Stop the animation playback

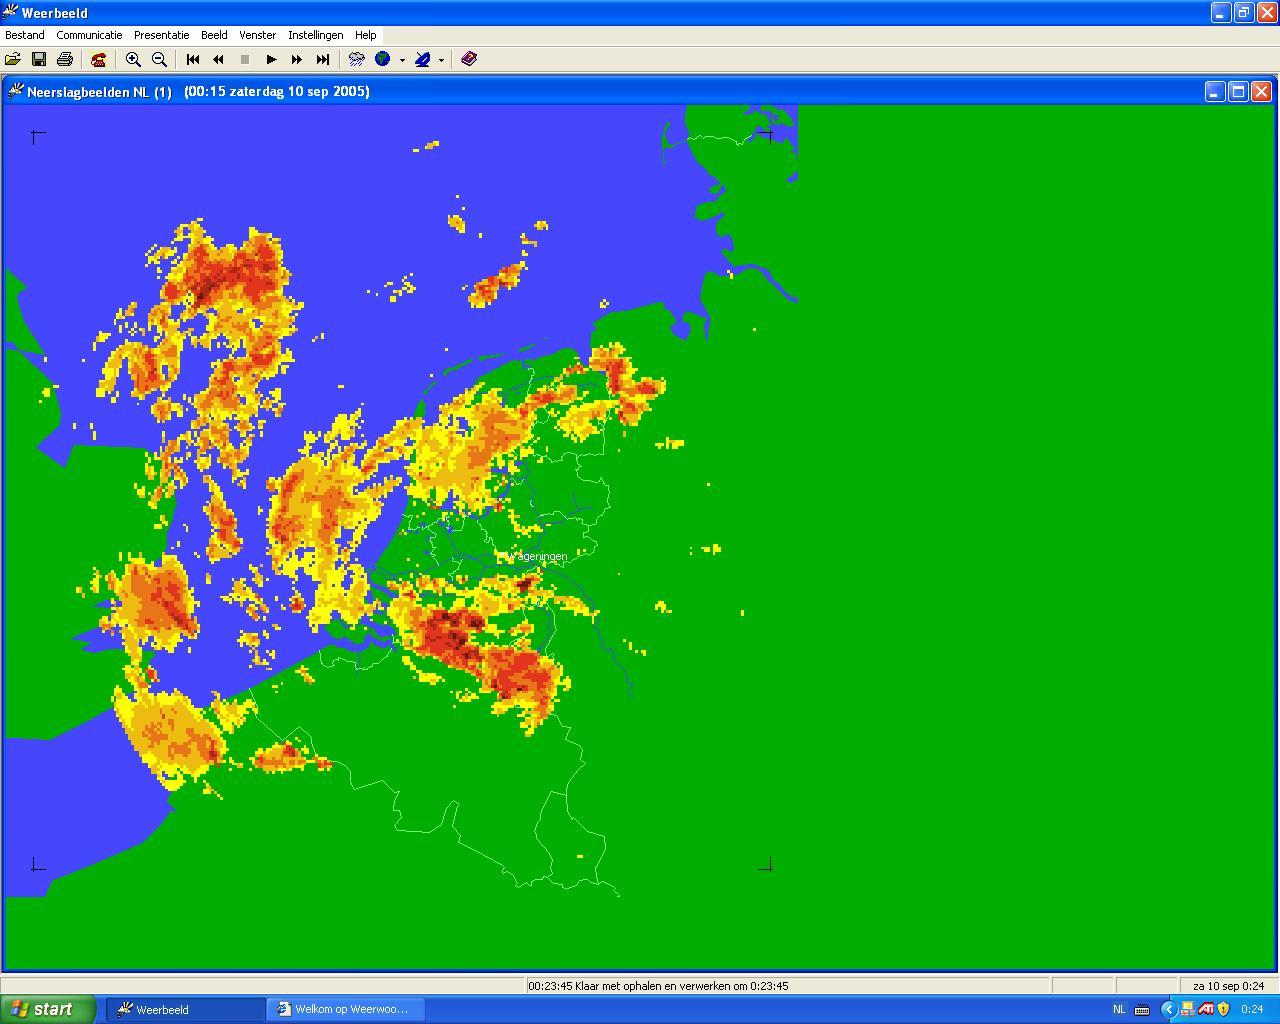click(245, 59)
